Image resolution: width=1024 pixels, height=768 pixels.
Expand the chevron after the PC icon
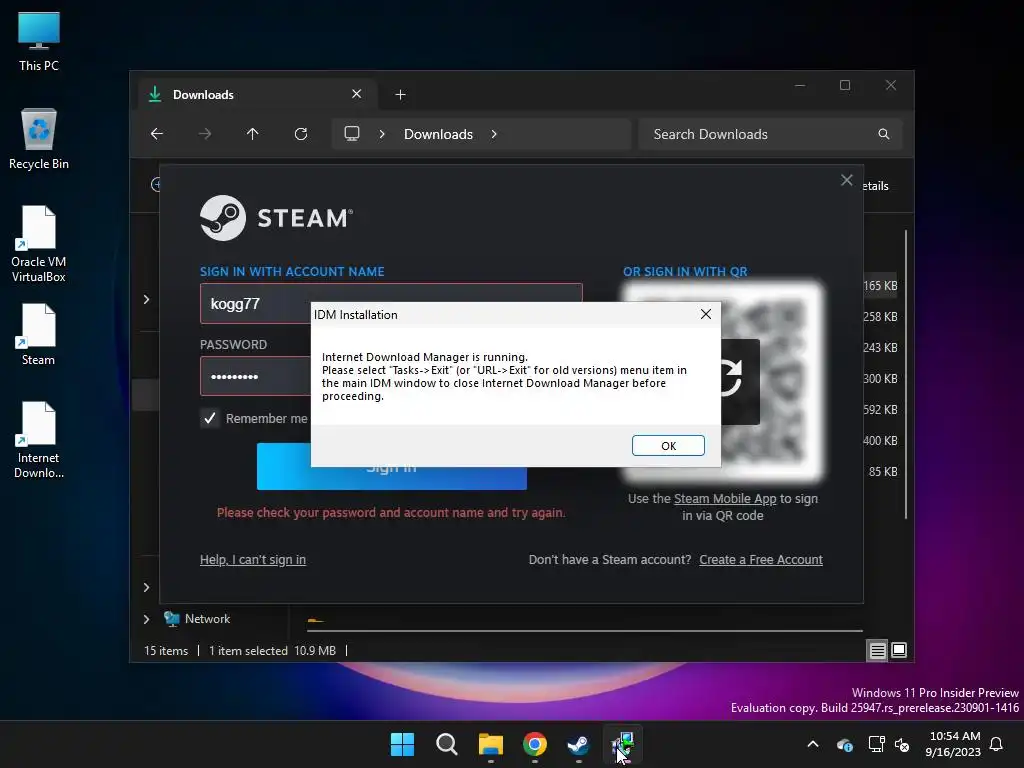coord(382,134)
